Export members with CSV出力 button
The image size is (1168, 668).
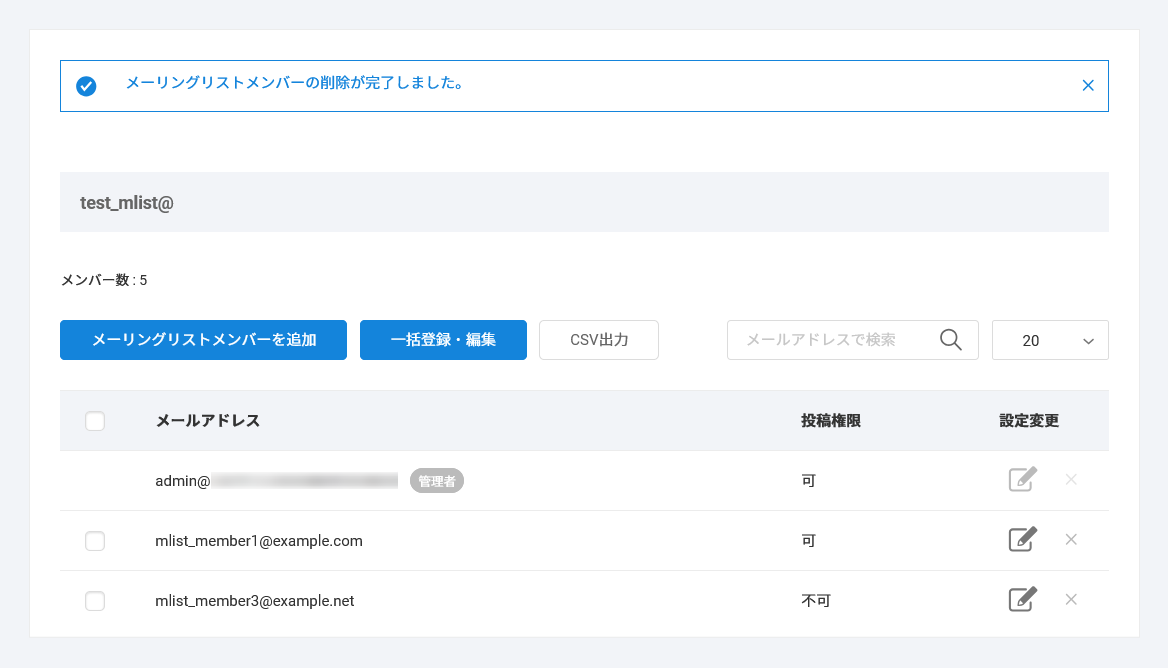coord(599,340)
